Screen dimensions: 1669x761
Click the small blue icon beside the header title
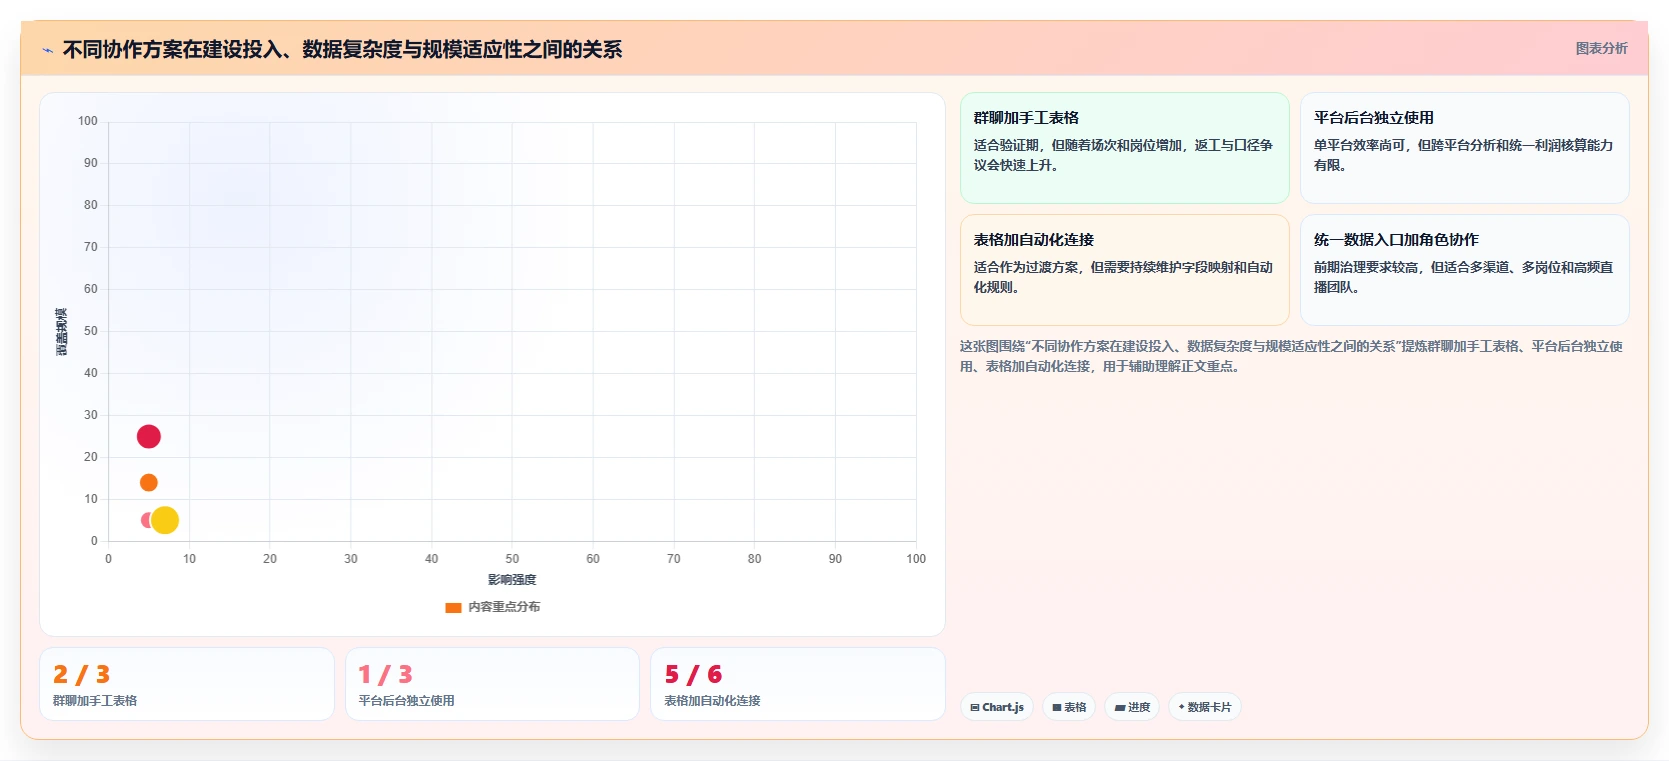click(x=47, y=50)
